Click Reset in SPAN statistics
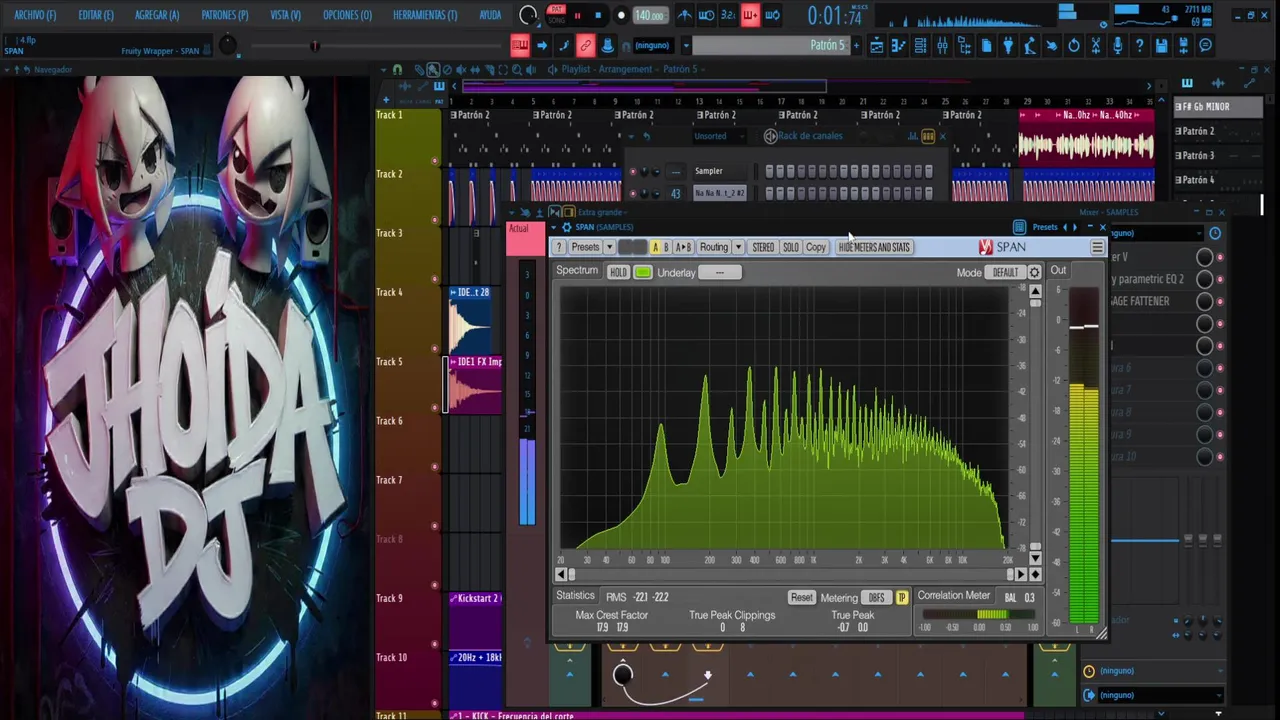 click(802, 597)
